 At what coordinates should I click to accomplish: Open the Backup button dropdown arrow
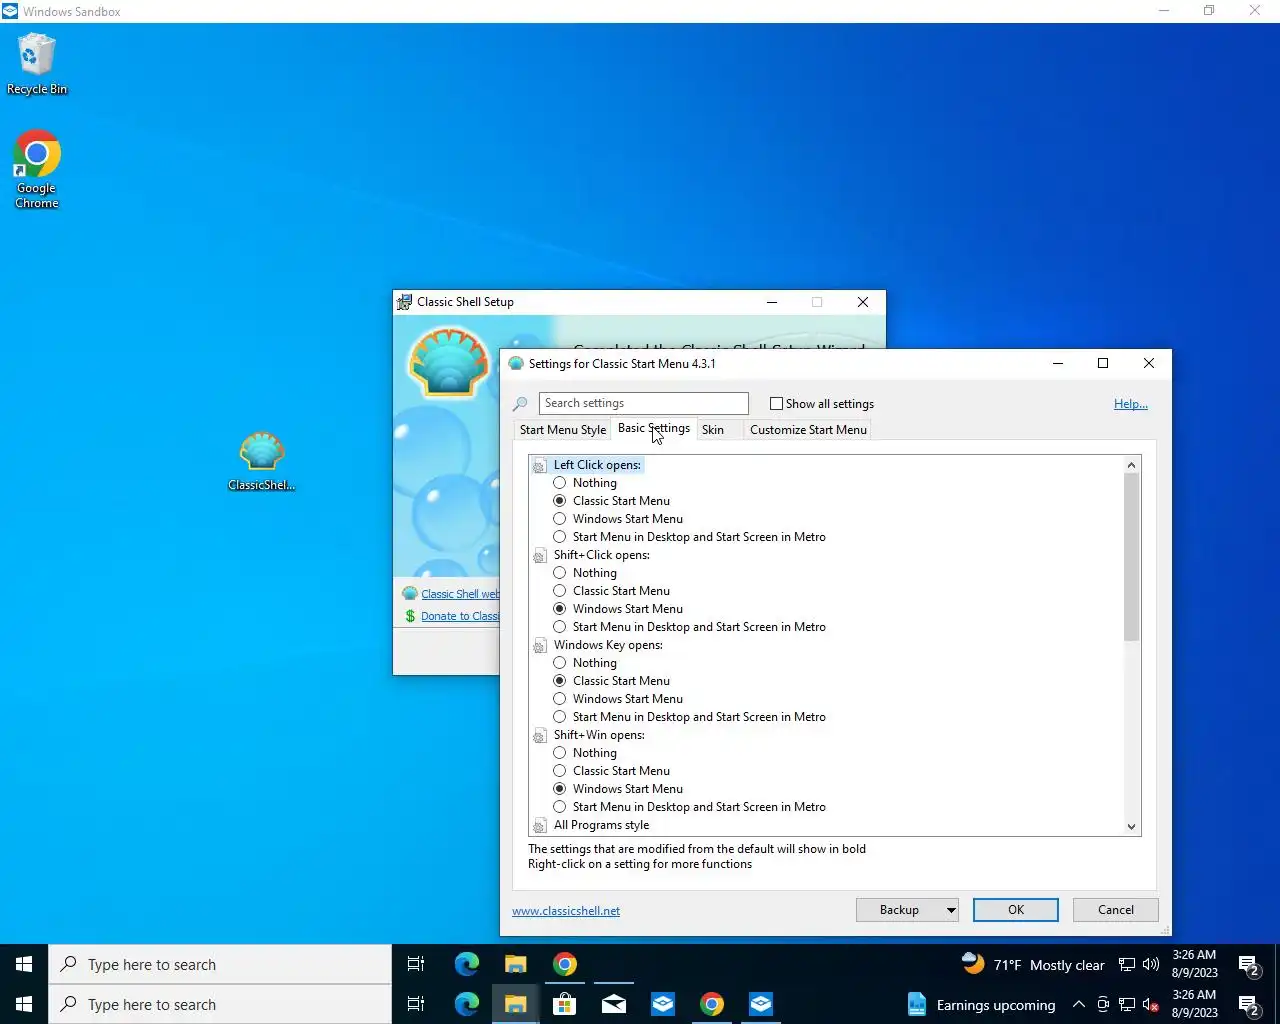coord(950,910)
